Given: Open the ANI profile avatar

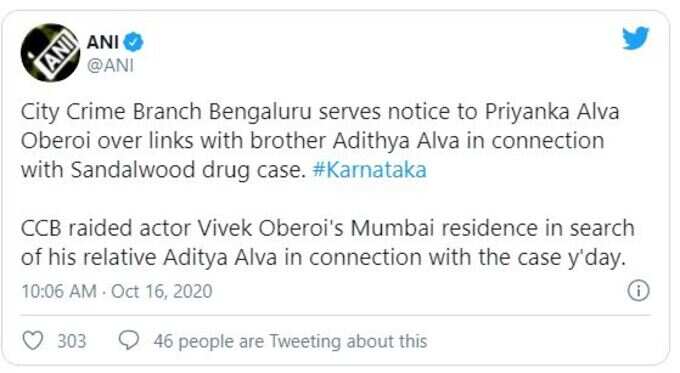Looking at the screenshot, I should [50, 52].
